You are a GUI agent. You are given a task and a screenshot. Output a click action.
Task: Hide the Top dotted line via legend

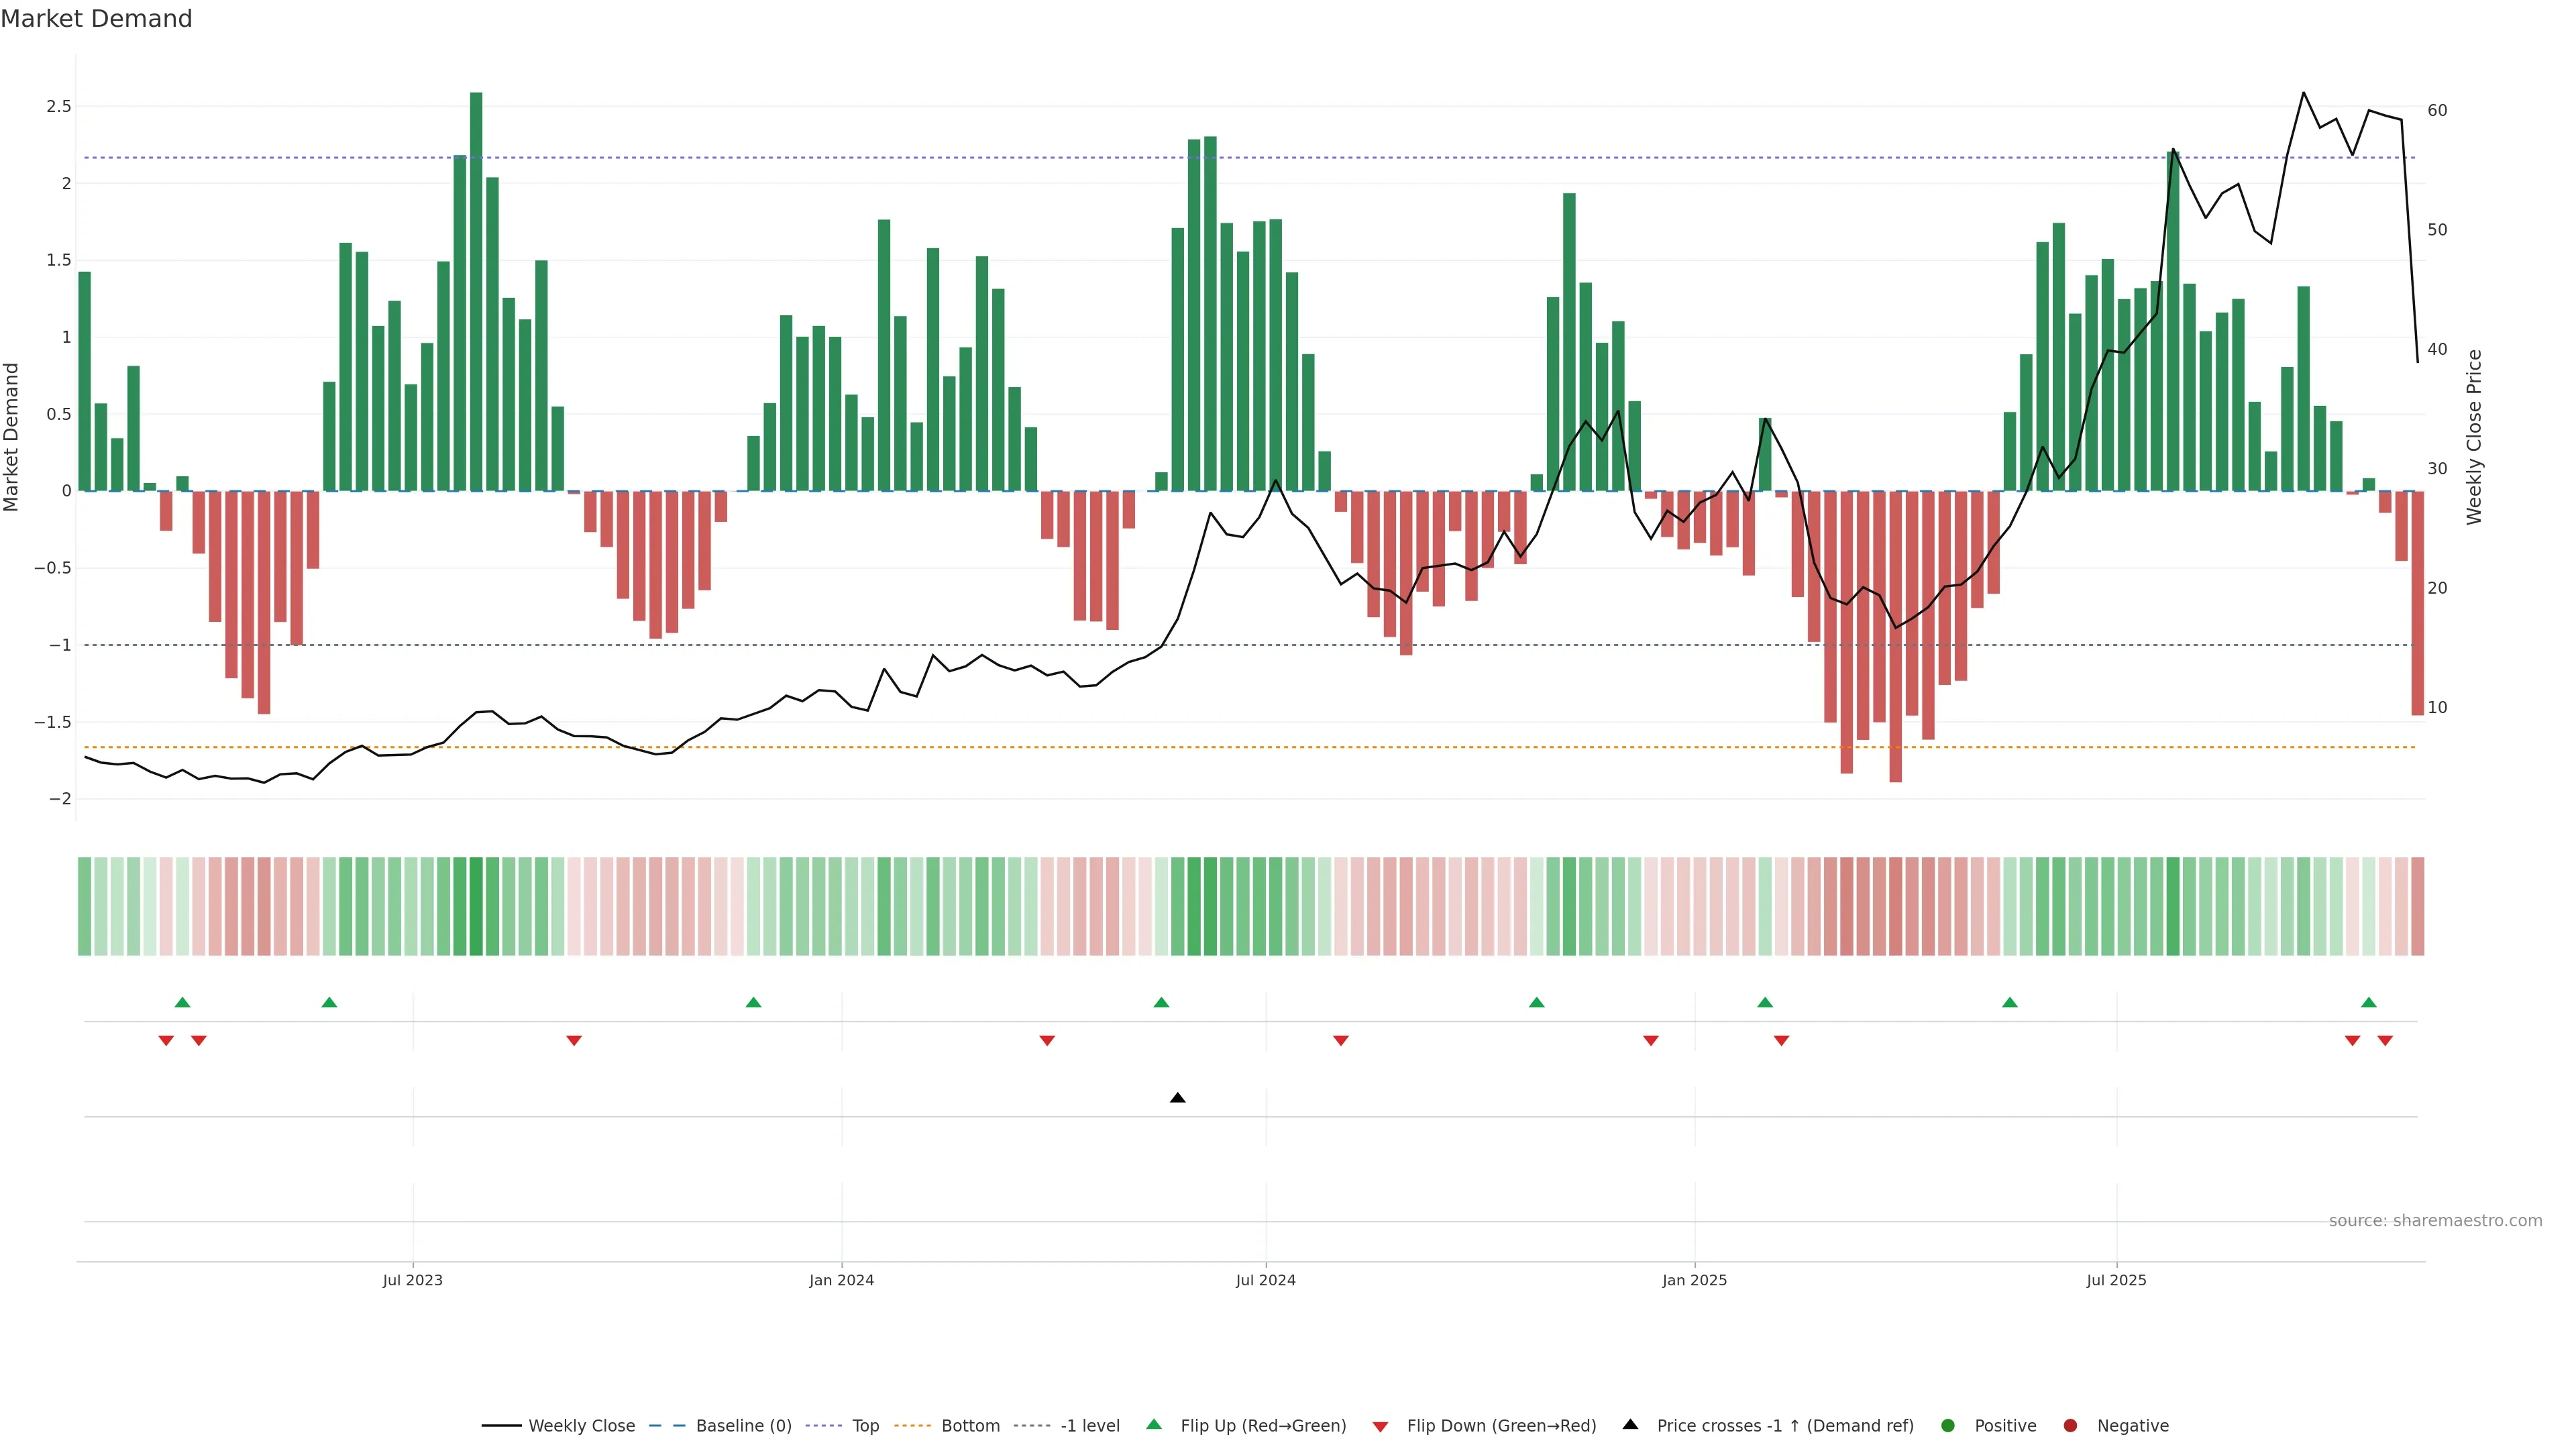click(x=865, y=1426)
